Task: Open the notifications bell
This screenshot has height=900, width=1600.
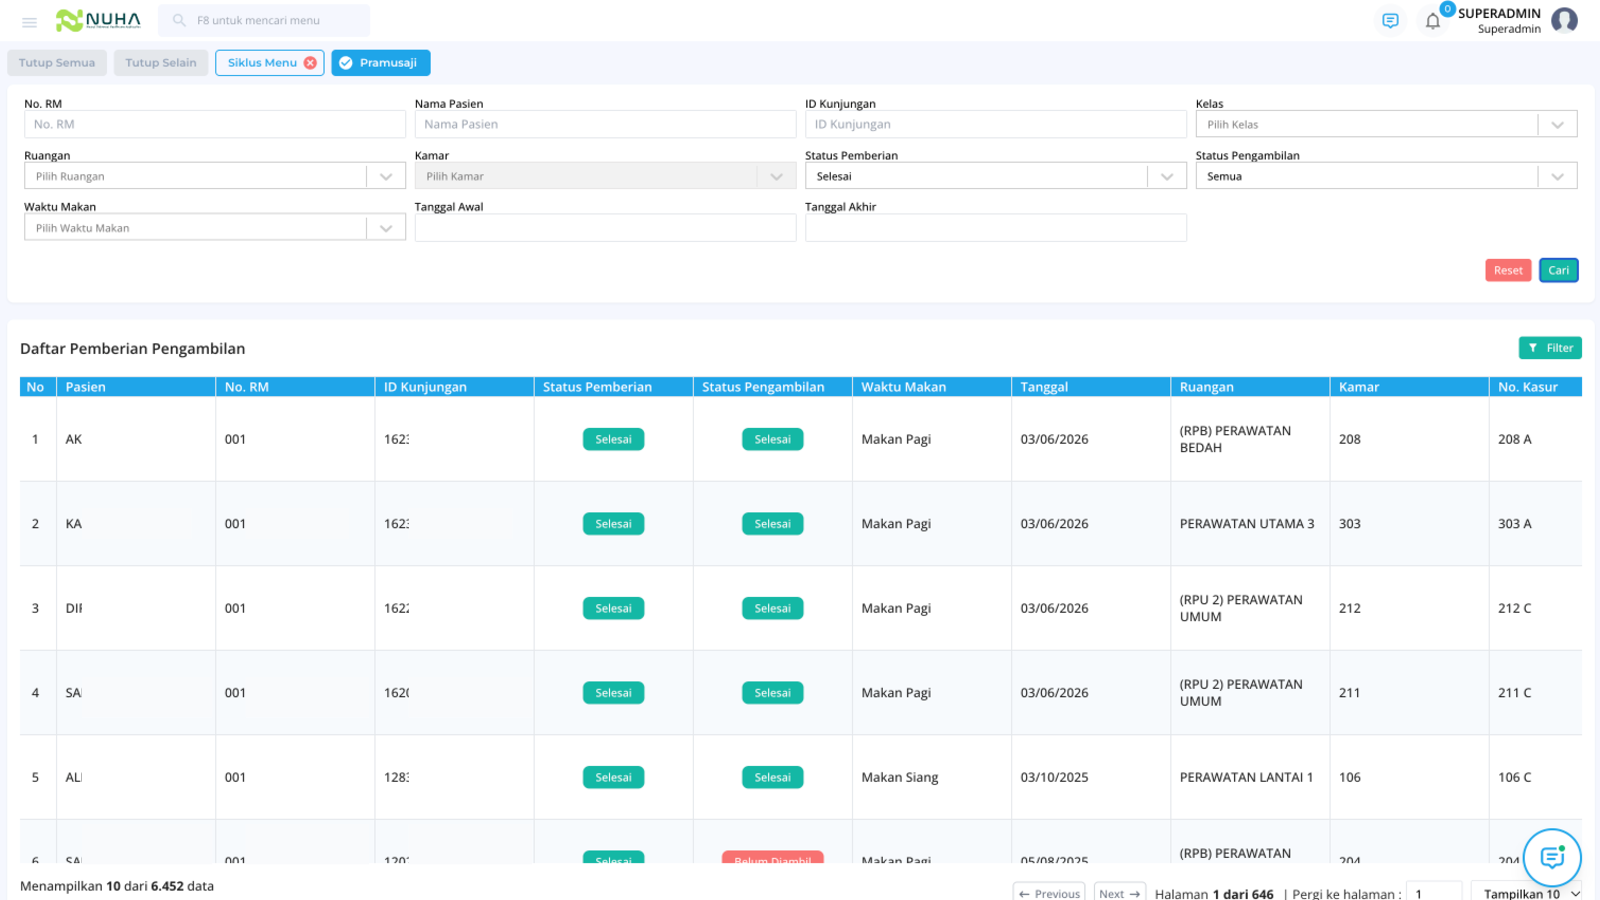Action: (1433, 21)
